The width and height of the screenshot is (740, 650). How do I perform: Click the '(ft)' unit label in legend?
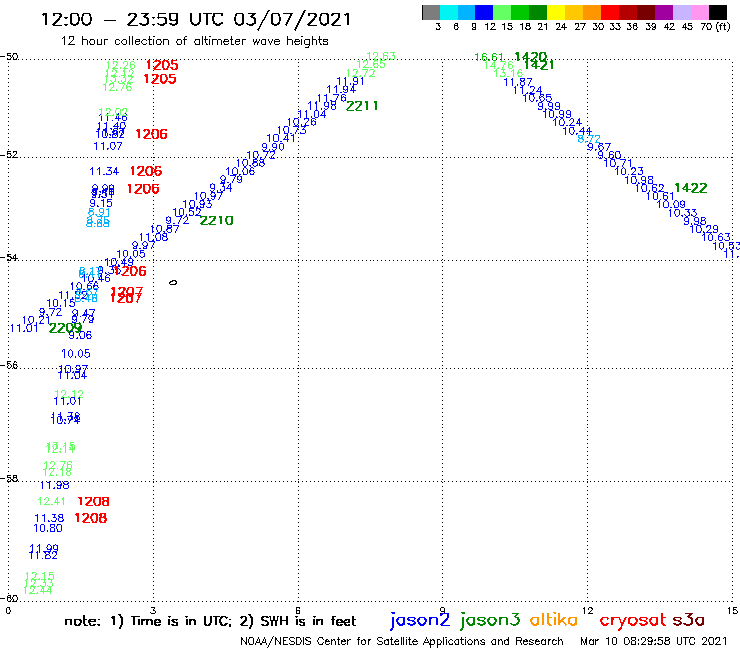(723, 27)
